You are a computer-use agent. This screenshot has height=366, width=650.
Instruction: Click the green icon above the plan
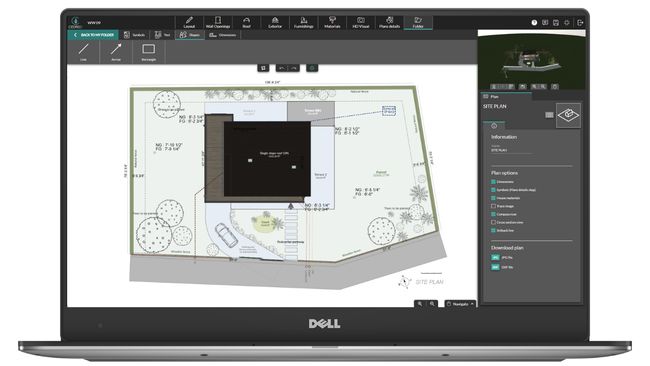tap(312, 68)
